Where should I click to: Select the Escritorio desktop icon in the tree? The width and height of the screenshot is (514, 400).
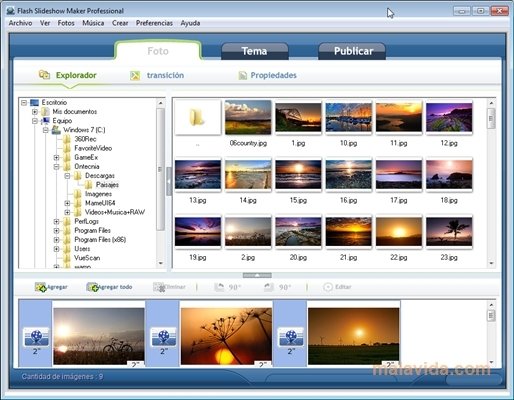[34, 102]
